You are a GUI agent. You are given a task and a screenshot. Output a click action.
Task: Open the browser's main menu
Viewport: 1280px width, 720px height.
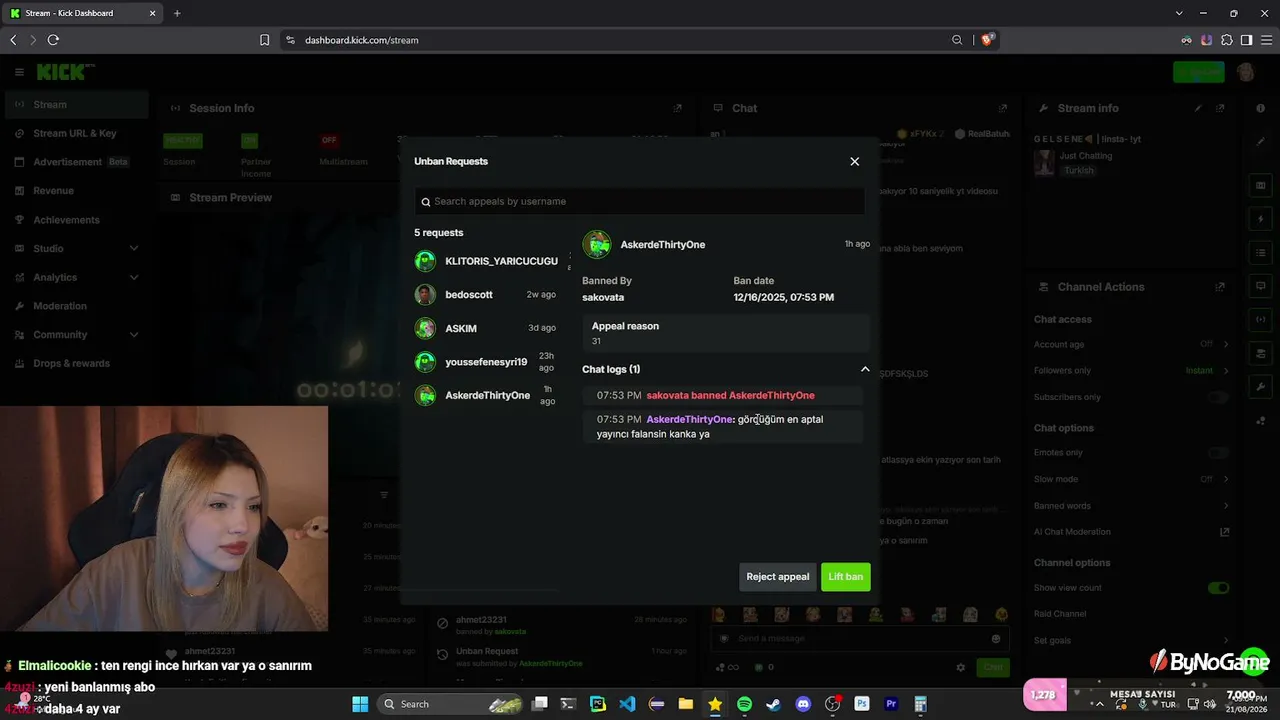pyautogui.click(x=1265, y=40)
